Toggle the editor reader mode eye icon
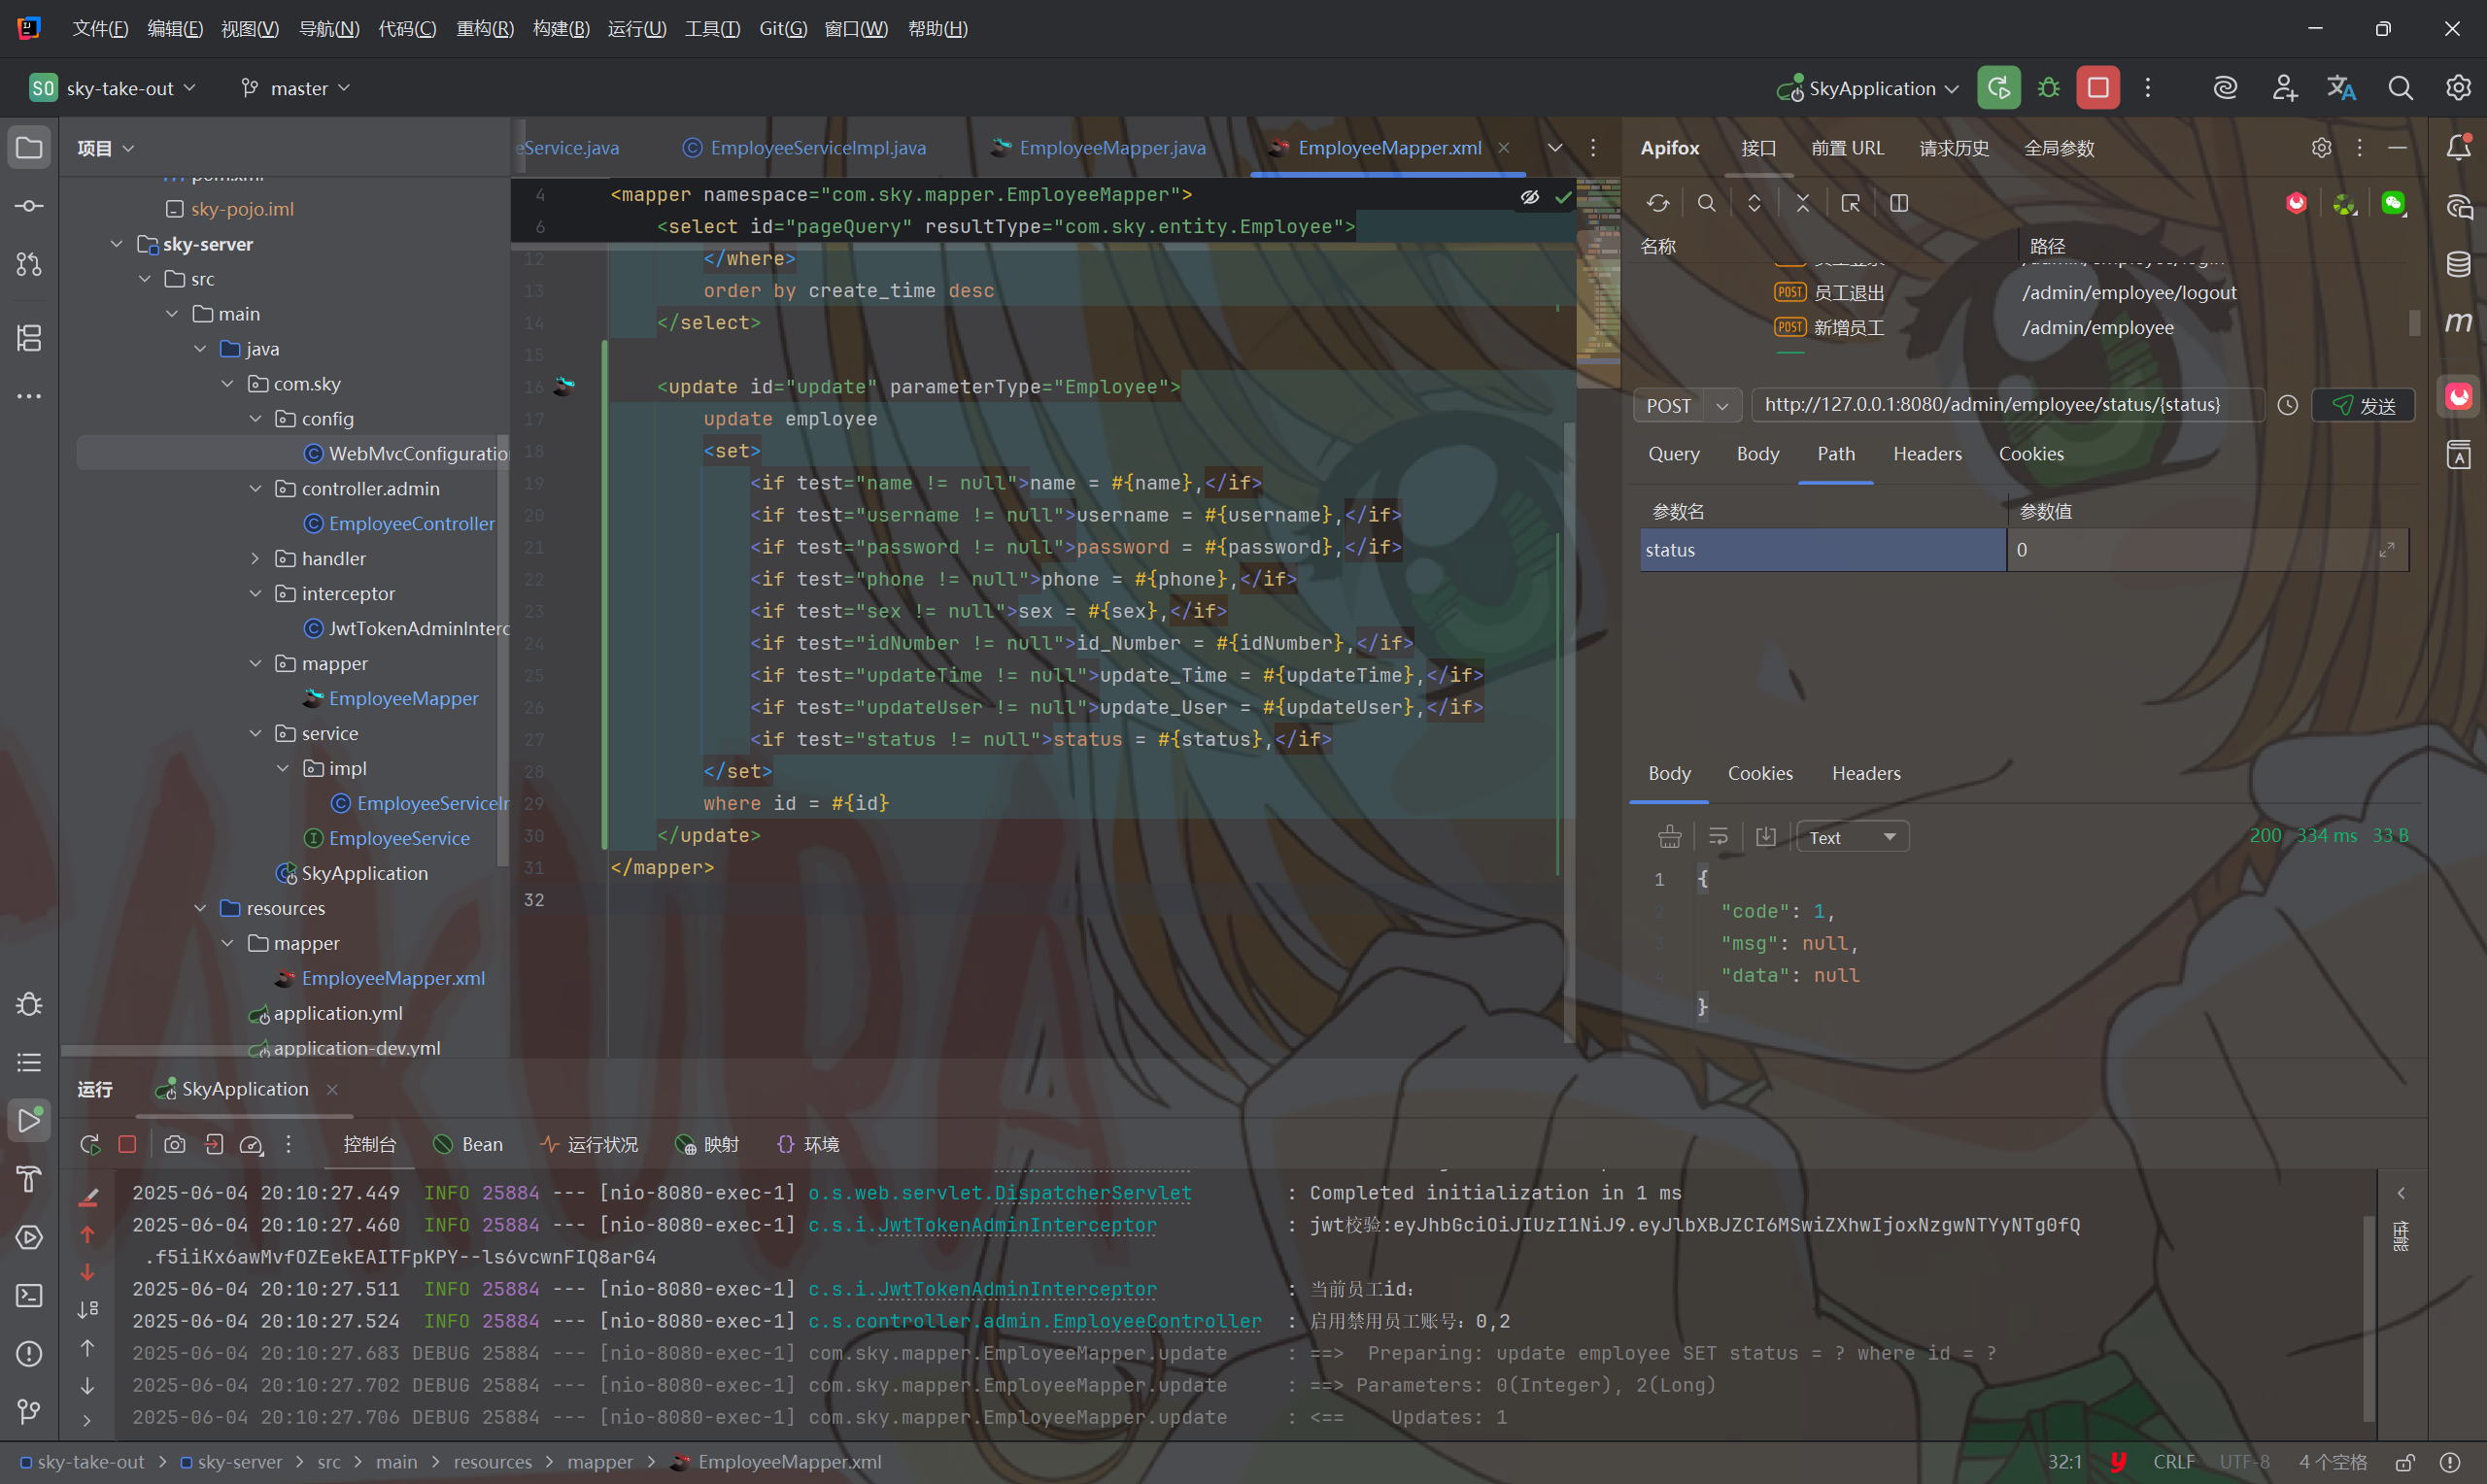Image resolution: width=2487 pixels, height=1484 pixels. pyautogui.click(x=1529, y=197)
